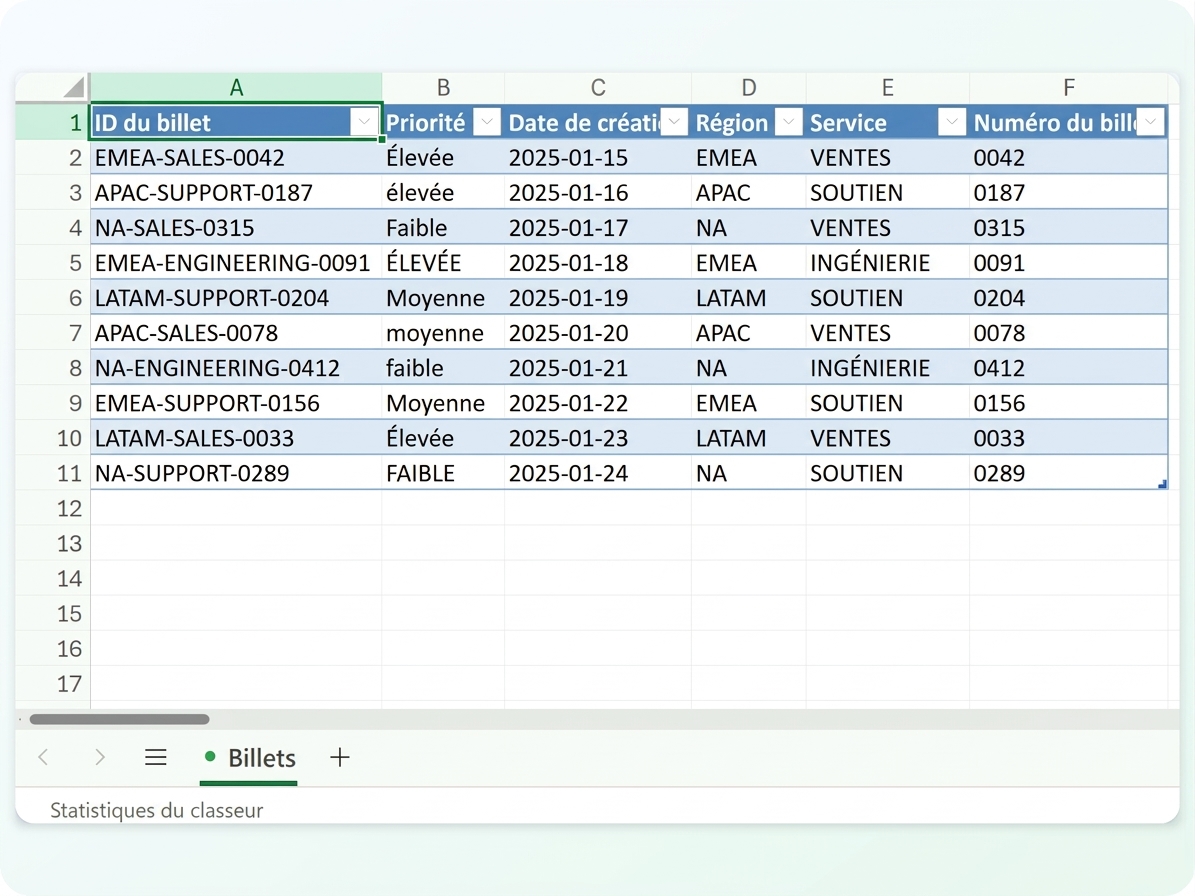The width and height of the screenshot is (1195, 896).
Task: Go to previous sheet arrow
Action: (43, 757)
